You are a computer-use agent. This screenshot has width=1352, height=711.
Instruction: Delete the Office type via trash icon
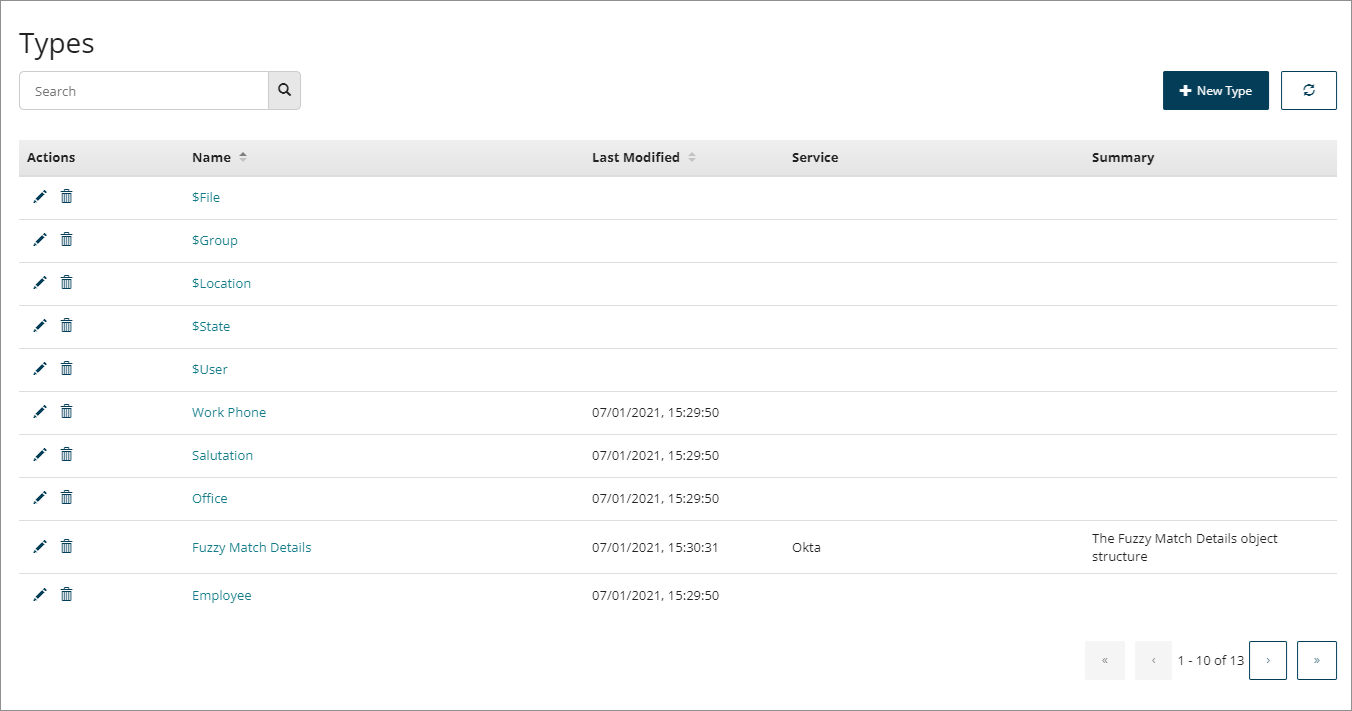66,497
